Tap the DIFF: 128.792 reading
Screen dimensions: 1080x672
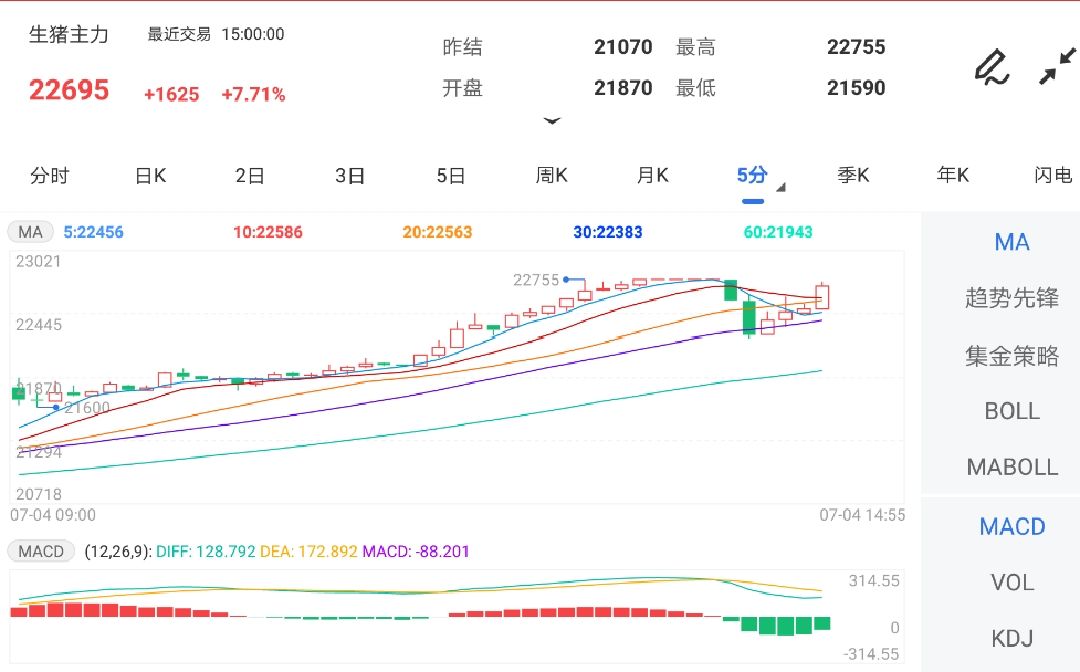pyautogui.click(x=206, y=552)
